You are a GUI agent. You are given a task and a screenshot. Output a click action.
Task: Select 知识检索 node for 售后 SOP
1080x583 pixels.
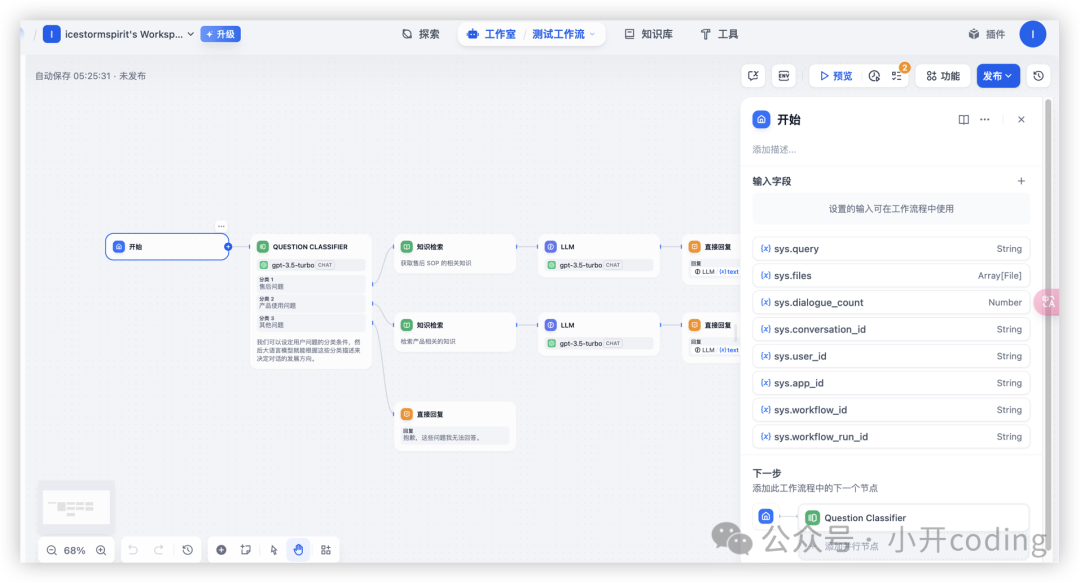[455, 254]
